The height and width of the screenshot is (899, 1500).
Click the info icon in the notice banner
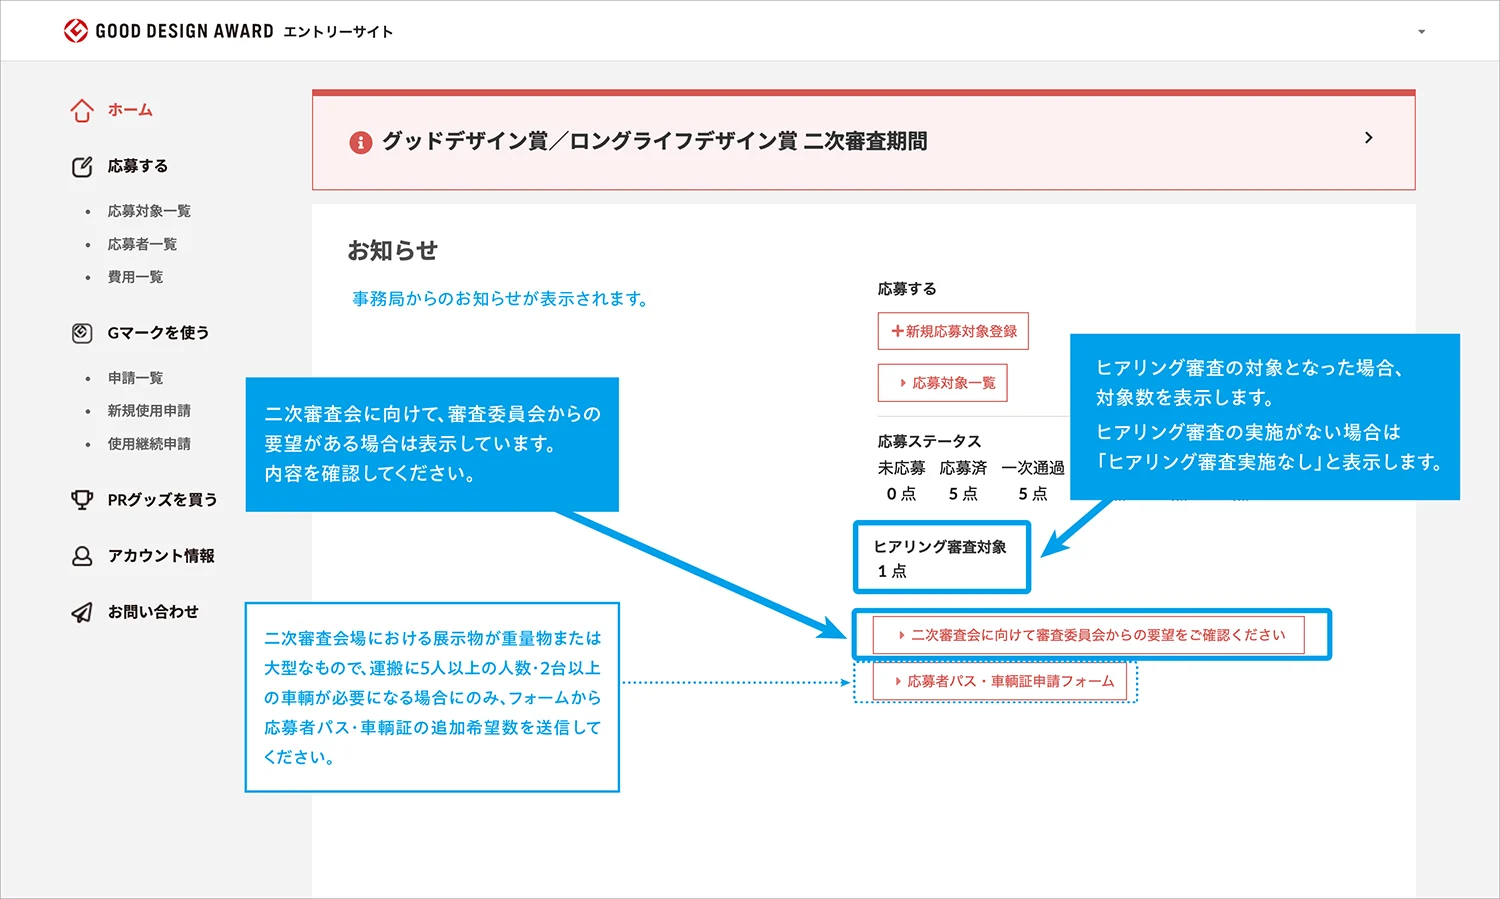point(361,141)
